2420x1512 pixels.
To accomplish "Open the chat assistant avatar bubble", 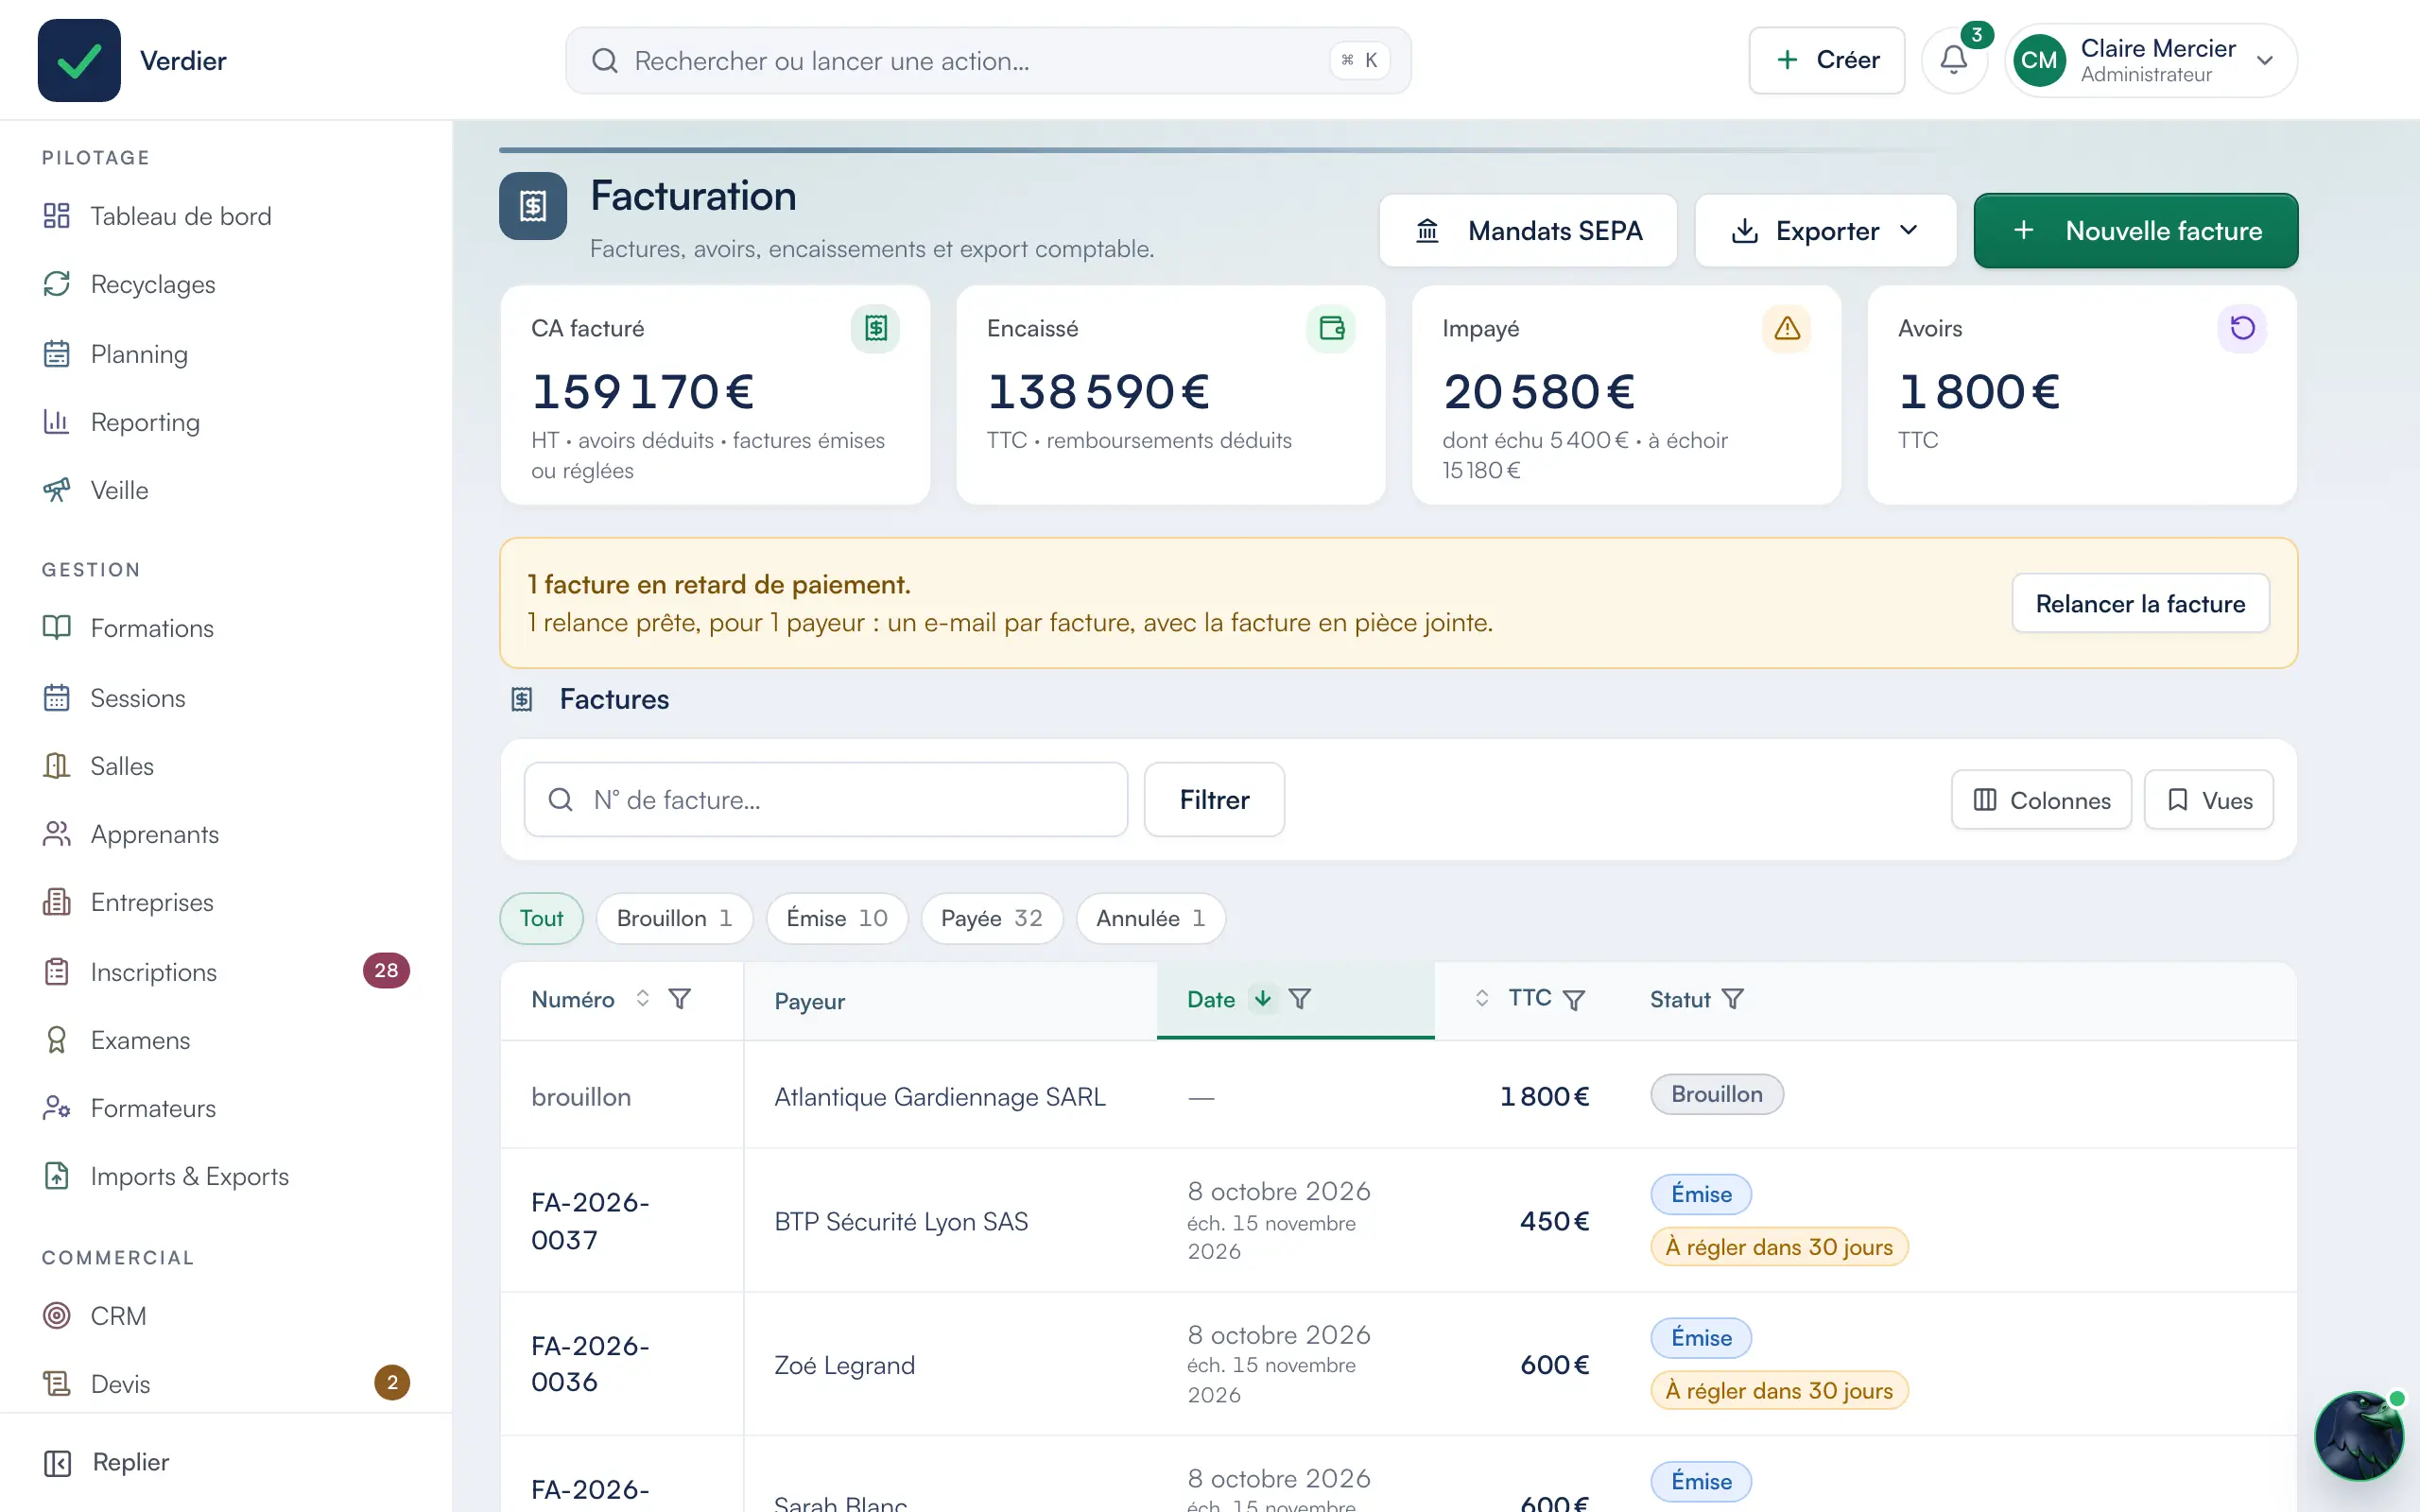I will [2358, 1436].
